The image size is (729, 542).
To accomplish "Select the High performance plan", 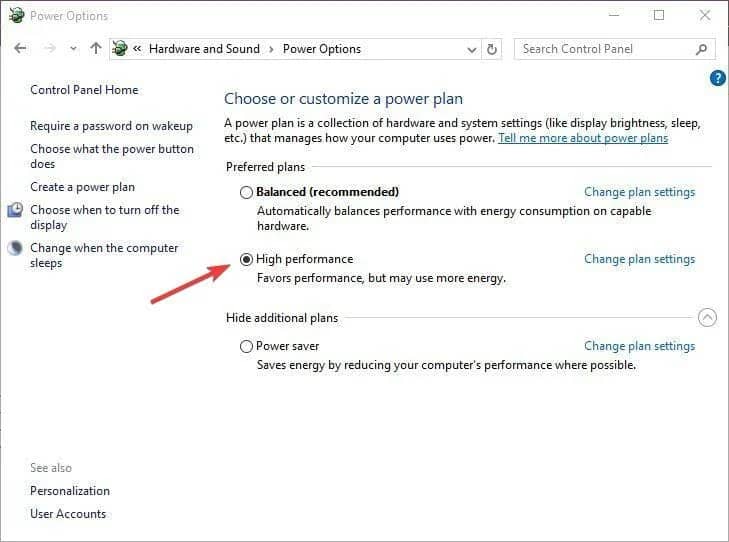I will [246, 259].
